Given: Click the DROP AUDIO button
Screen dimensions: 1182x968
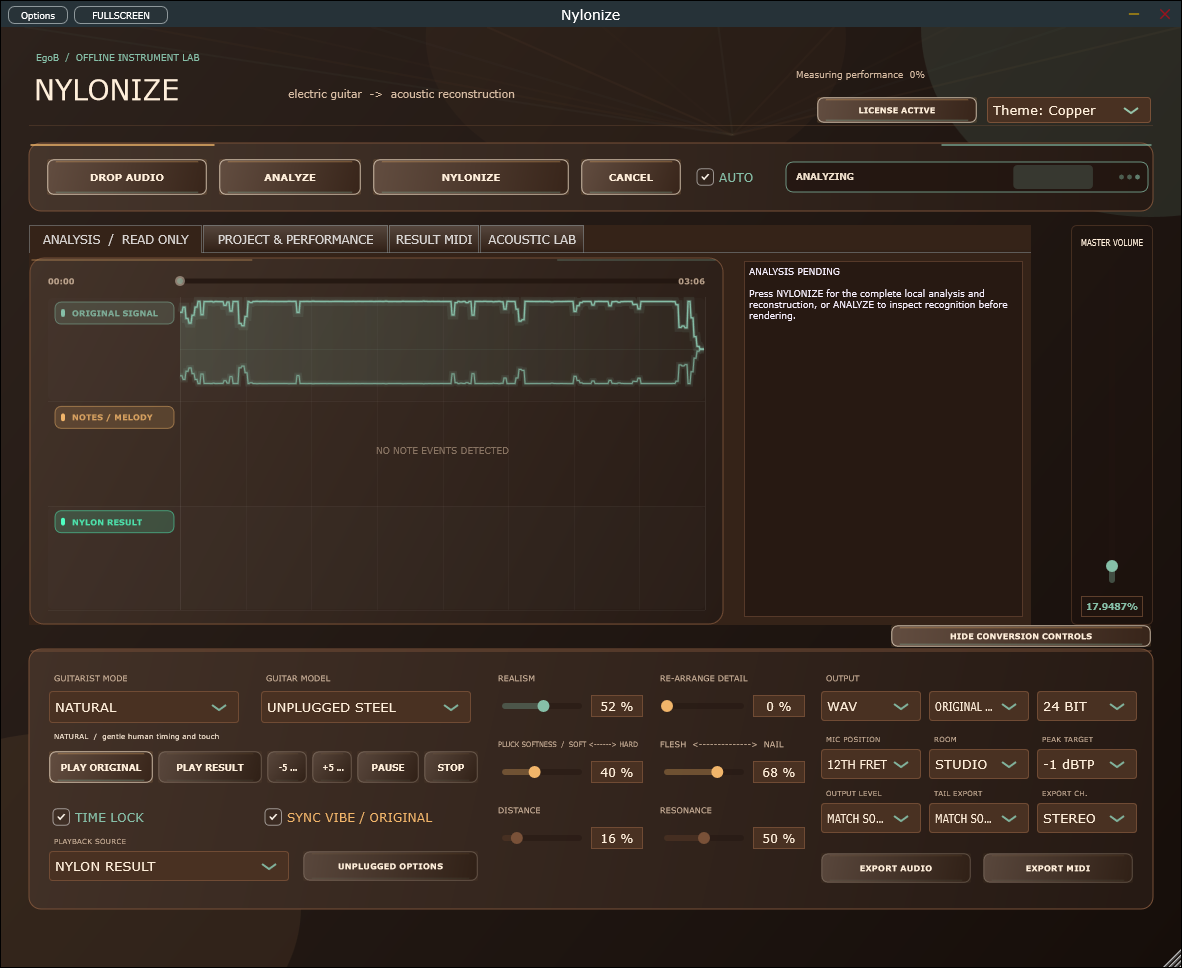Looking at the screenshot, I should coord(127,177).
